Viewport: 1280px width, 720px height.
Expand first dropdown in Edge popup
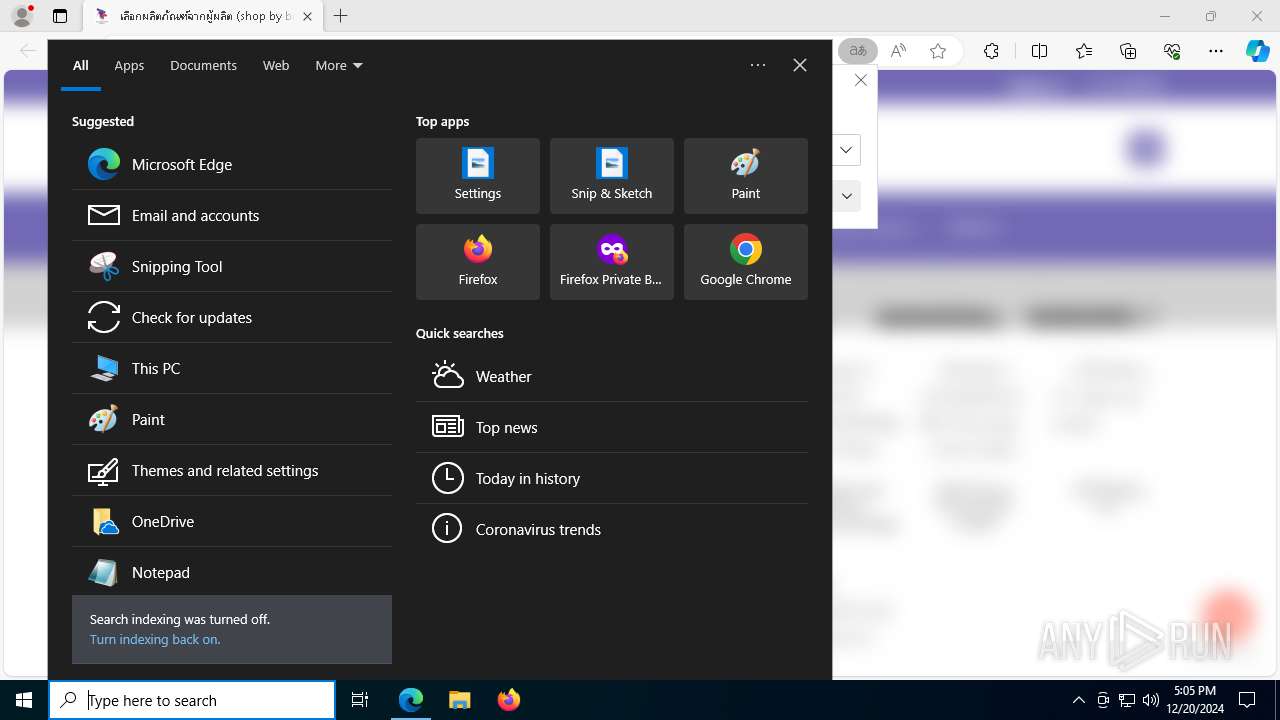tap(846, 150)
